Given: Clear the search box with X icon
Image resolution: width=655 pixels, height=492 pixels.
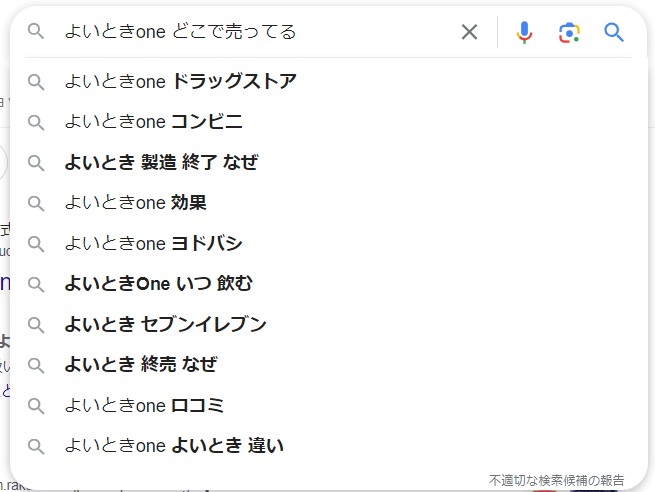Looking at the screenshot, I should coord(469,32).
